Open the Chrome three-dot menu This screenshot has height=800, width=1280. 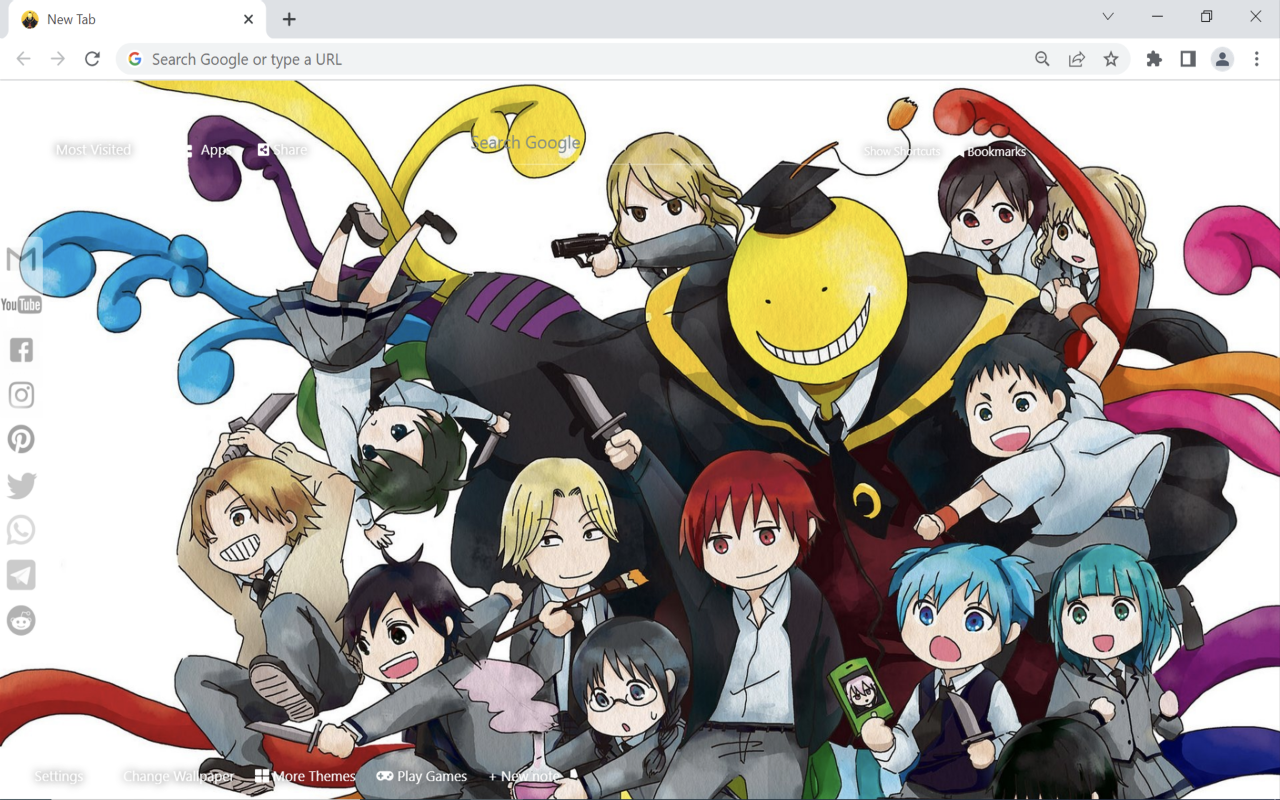[x=1256, y=59]
